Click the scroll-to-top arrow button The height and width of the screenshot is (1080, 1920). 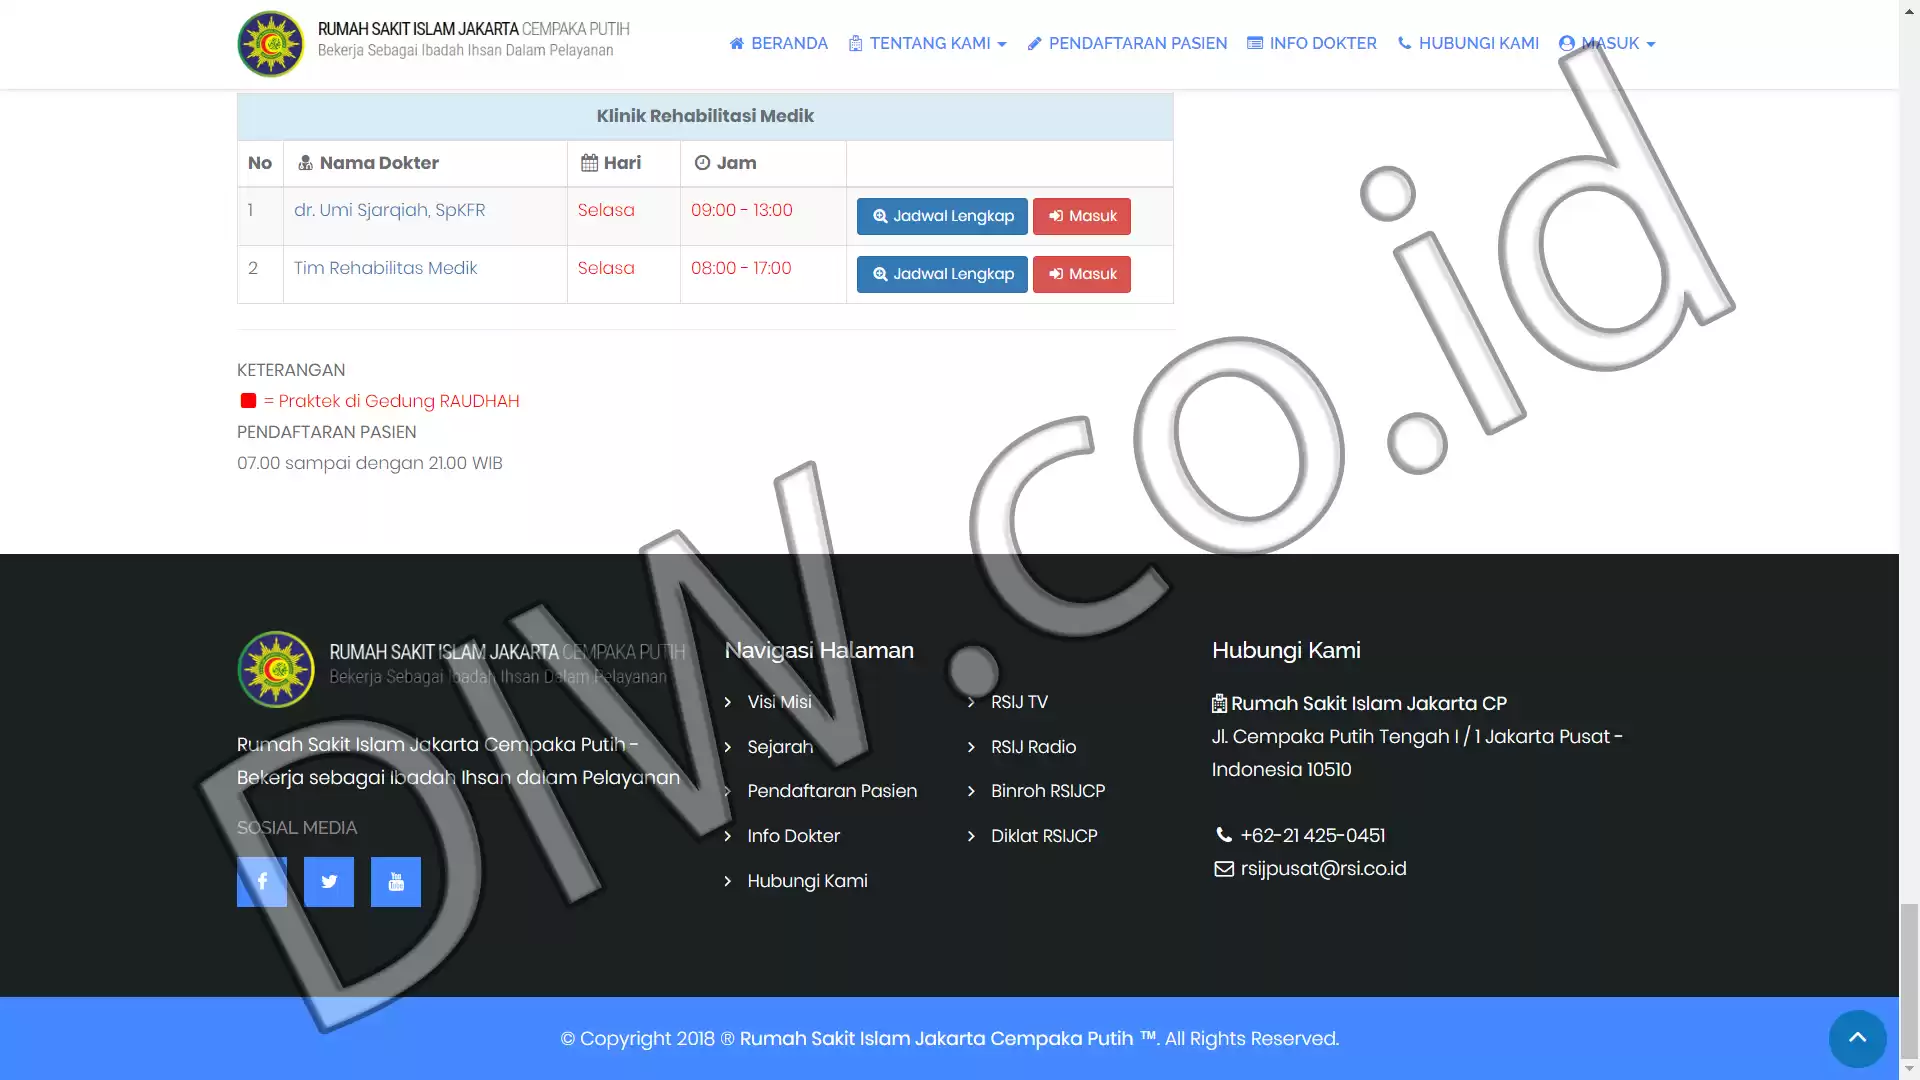tap(1857, 1039)
